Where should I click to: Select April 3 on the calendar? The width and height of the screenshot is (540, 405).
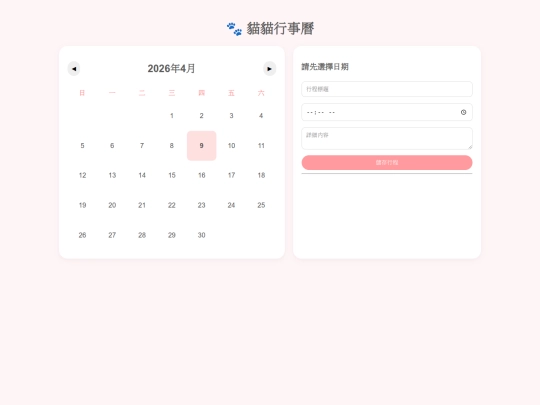pos(231,116)
